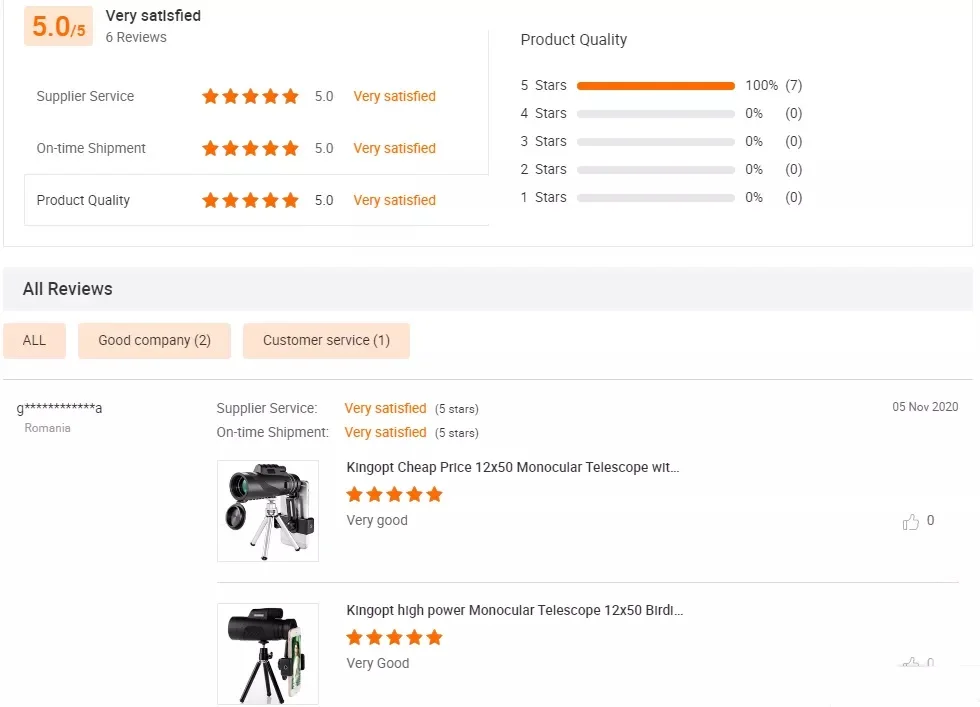The width and height of the screenshot is (980, 707).
Task: Open Kingopt Cheap Price 12x50 Monocular link
Action: (513, 467)
